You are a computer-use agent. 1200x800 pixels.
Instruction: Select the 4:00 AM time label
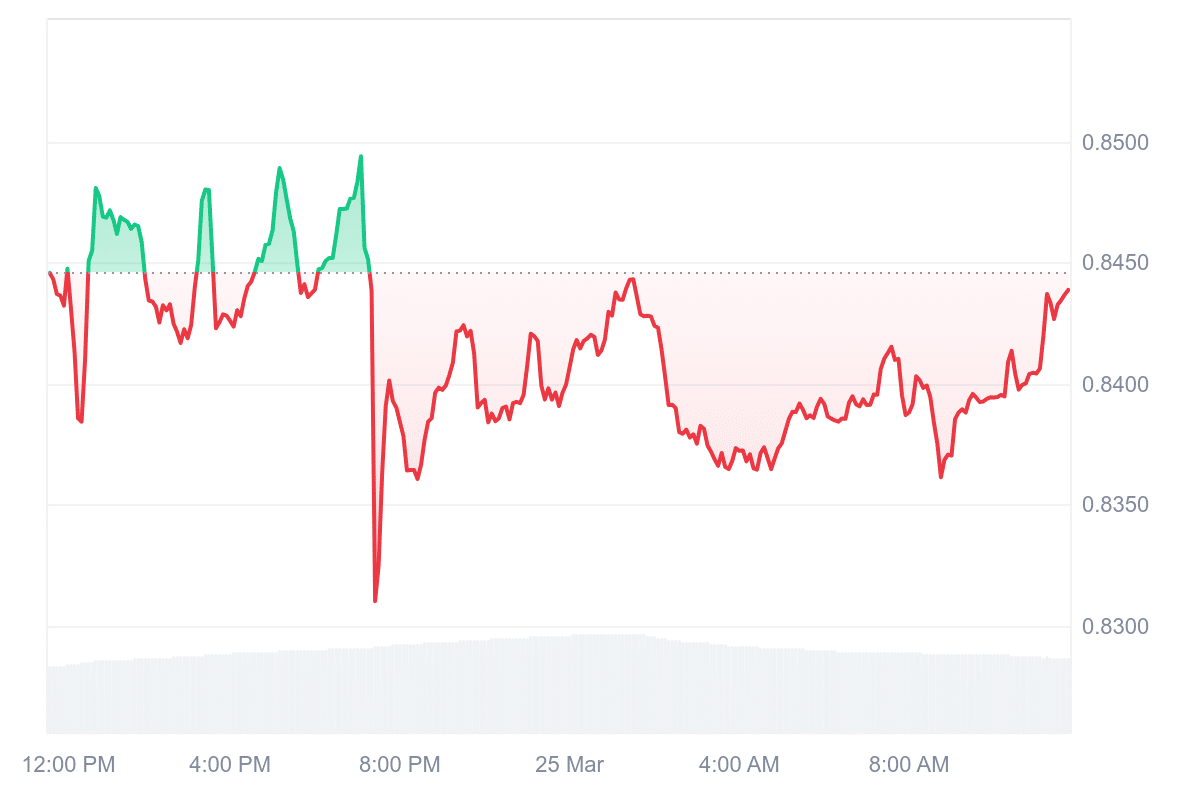pos(739,765)
